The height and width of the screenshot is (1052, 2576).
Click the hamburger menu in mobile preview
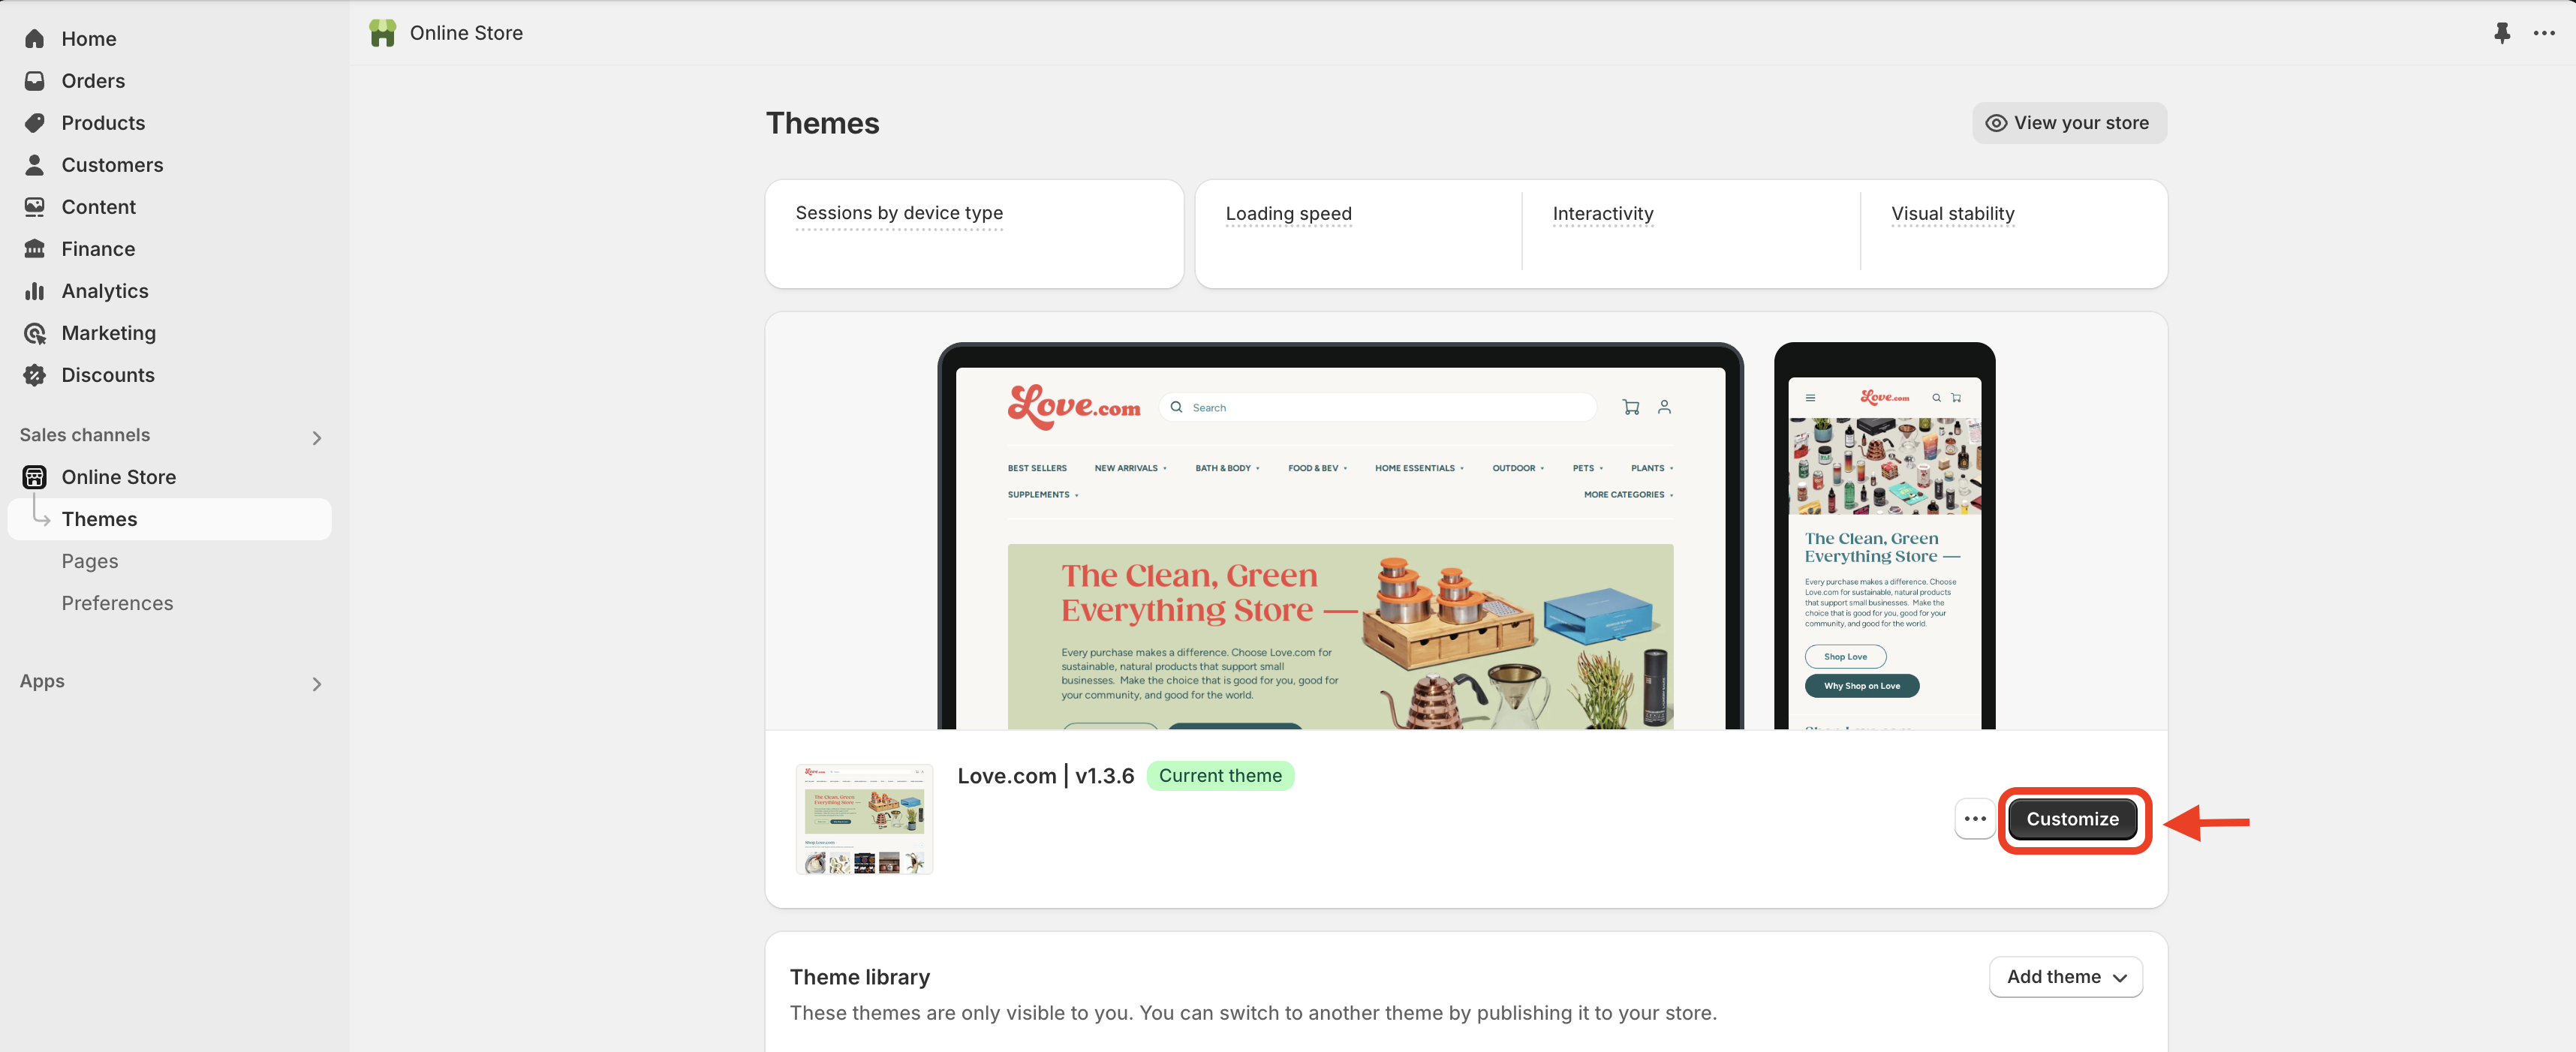tap(1810, 398)
